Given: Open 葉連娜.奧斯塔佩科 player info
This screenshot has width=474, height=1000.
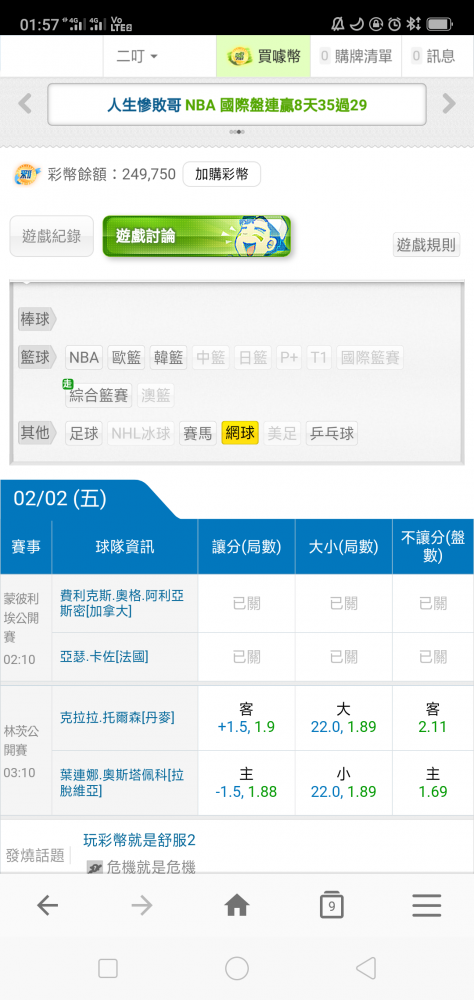Looking at the screenshot, I should pyautogui.click(x=122, y=783).
